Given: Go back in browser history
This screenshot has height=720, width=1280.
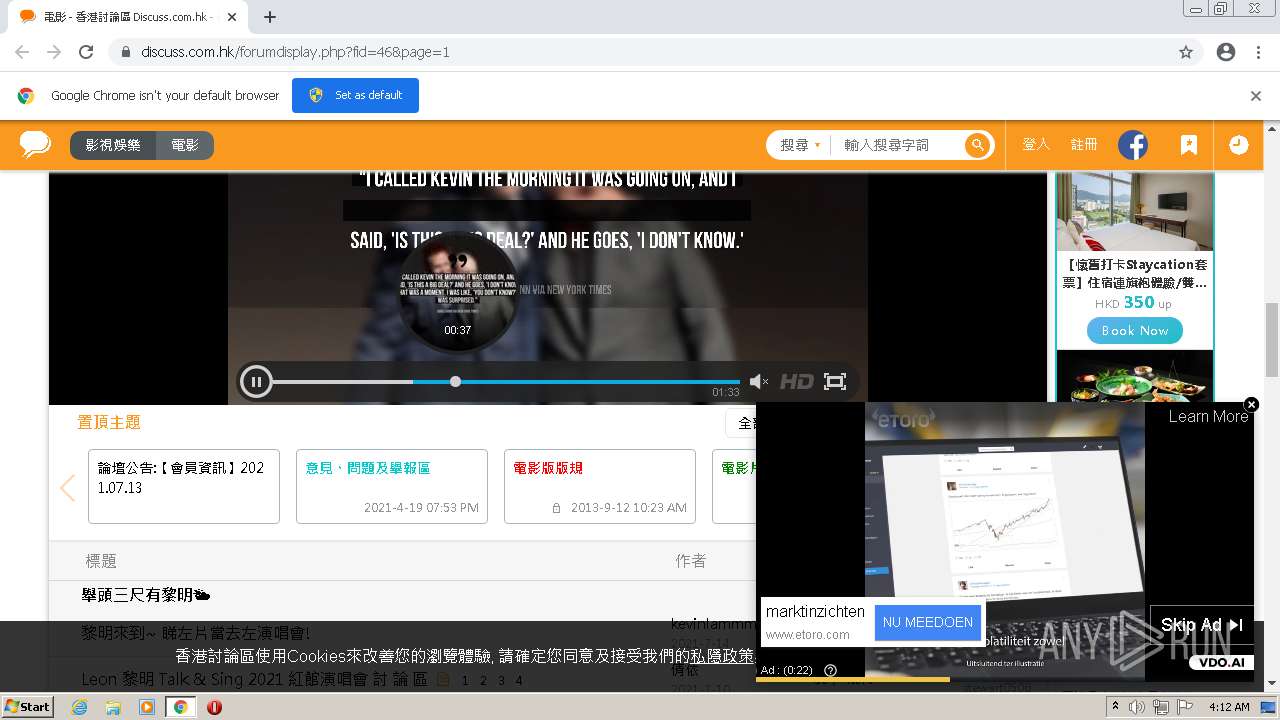Looking at the screenshot, I should (22, 52).
